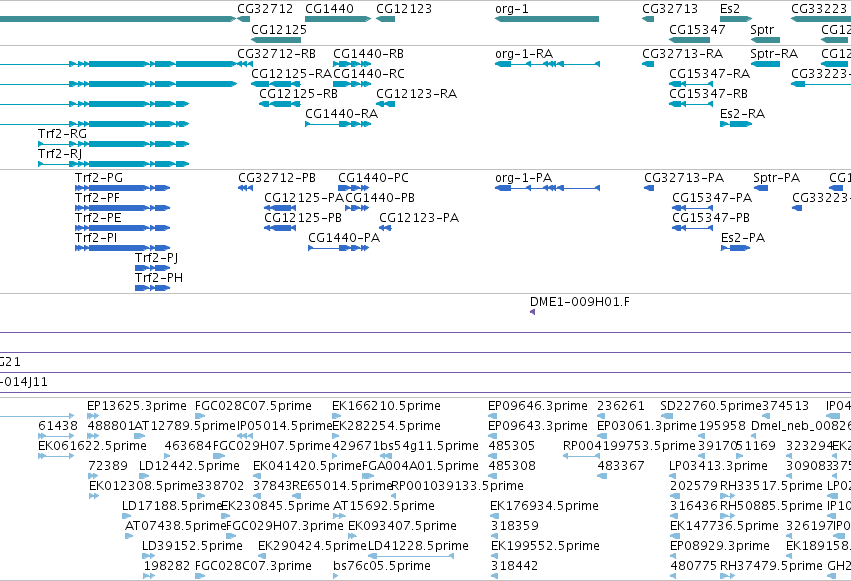Click the CG12125-RB transcript label
The height and width of the screenshot is (581, 851).
299,94
